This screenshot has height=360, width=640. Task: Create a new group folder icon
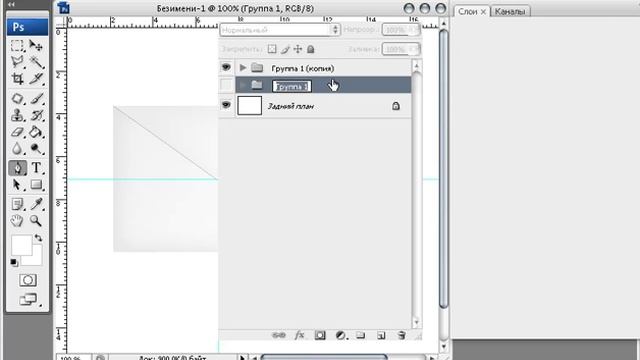click(360, 336)
